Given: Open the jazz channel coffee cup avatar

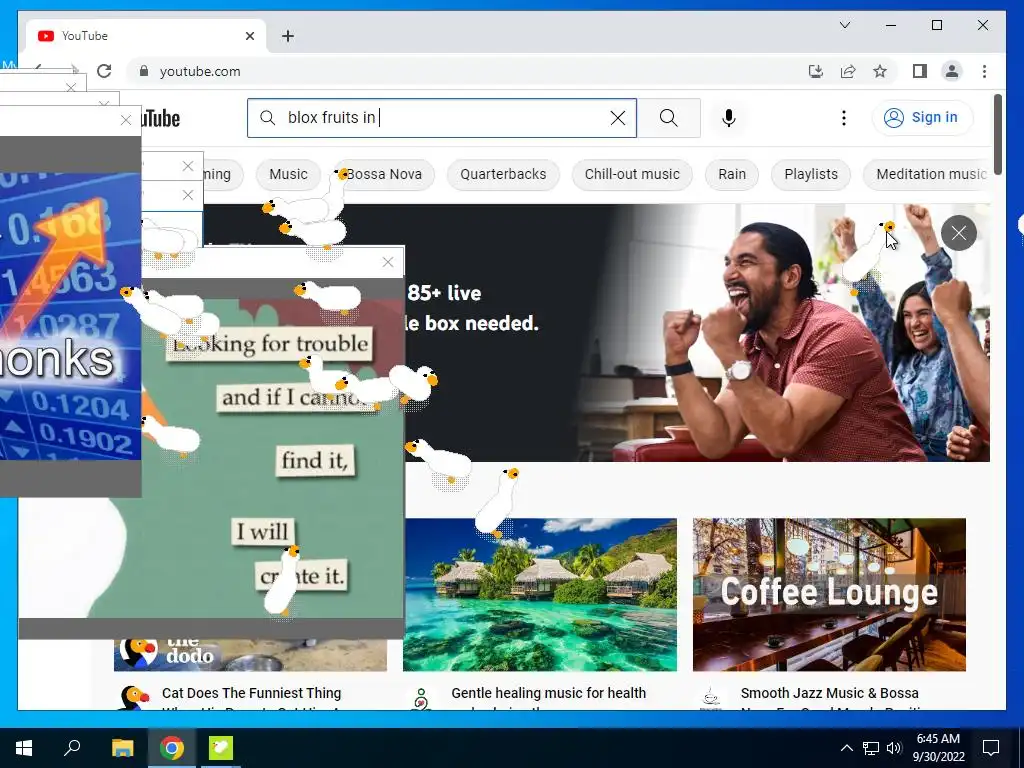Looking at the screenshot, I should click(x=711, y=697).
